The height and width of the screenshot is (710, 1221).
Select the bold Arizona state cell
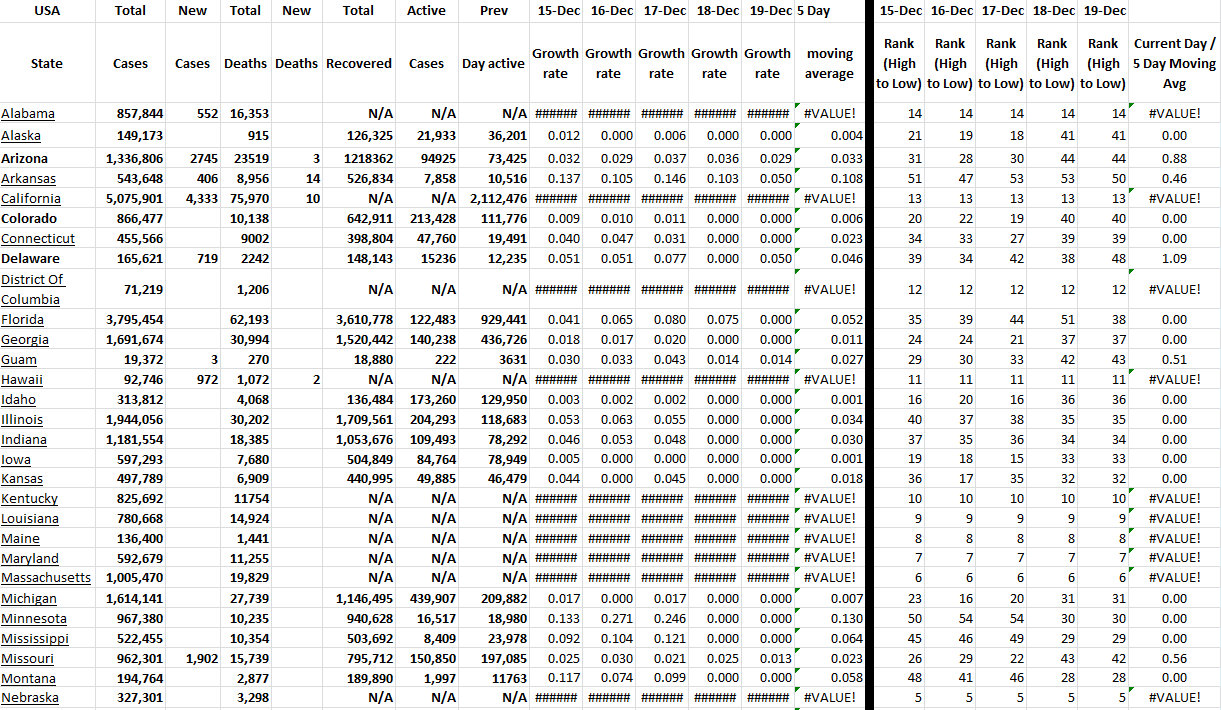pos(25,158)
